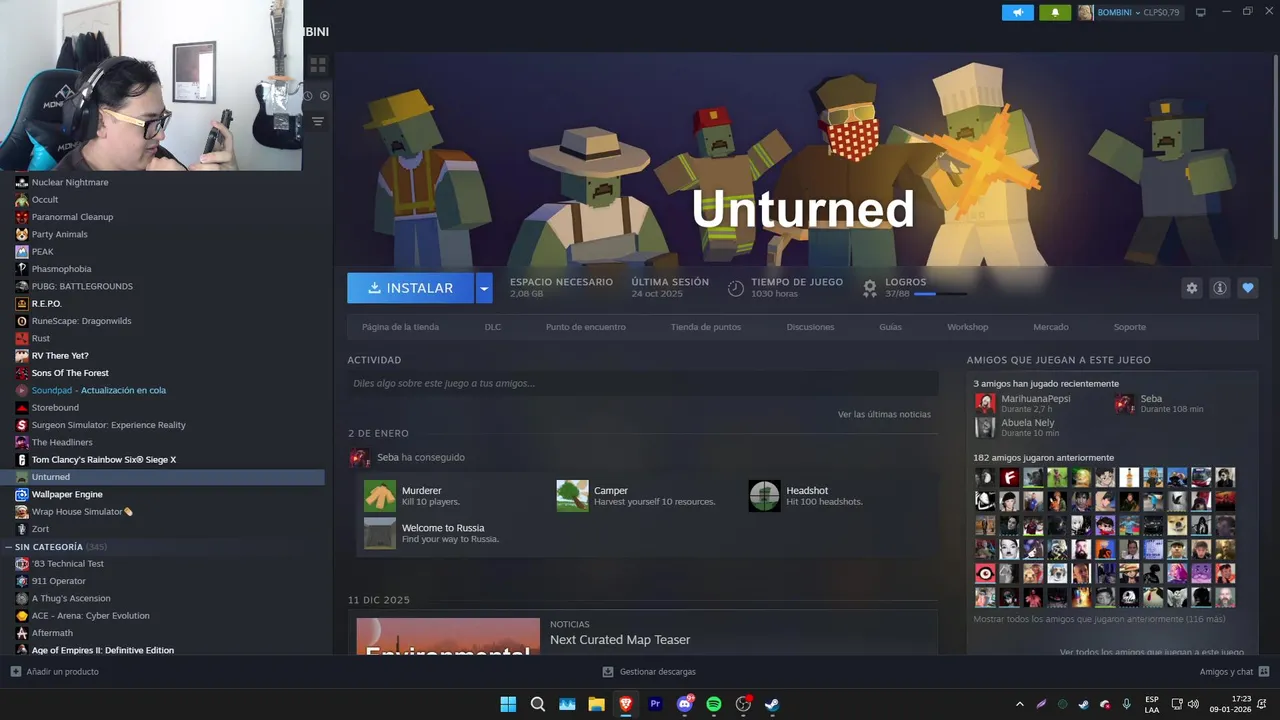This screenshot has height=720, width=1280.
Task: Switch to Big Picture mode monitor icon
Action: [1201, 12]
